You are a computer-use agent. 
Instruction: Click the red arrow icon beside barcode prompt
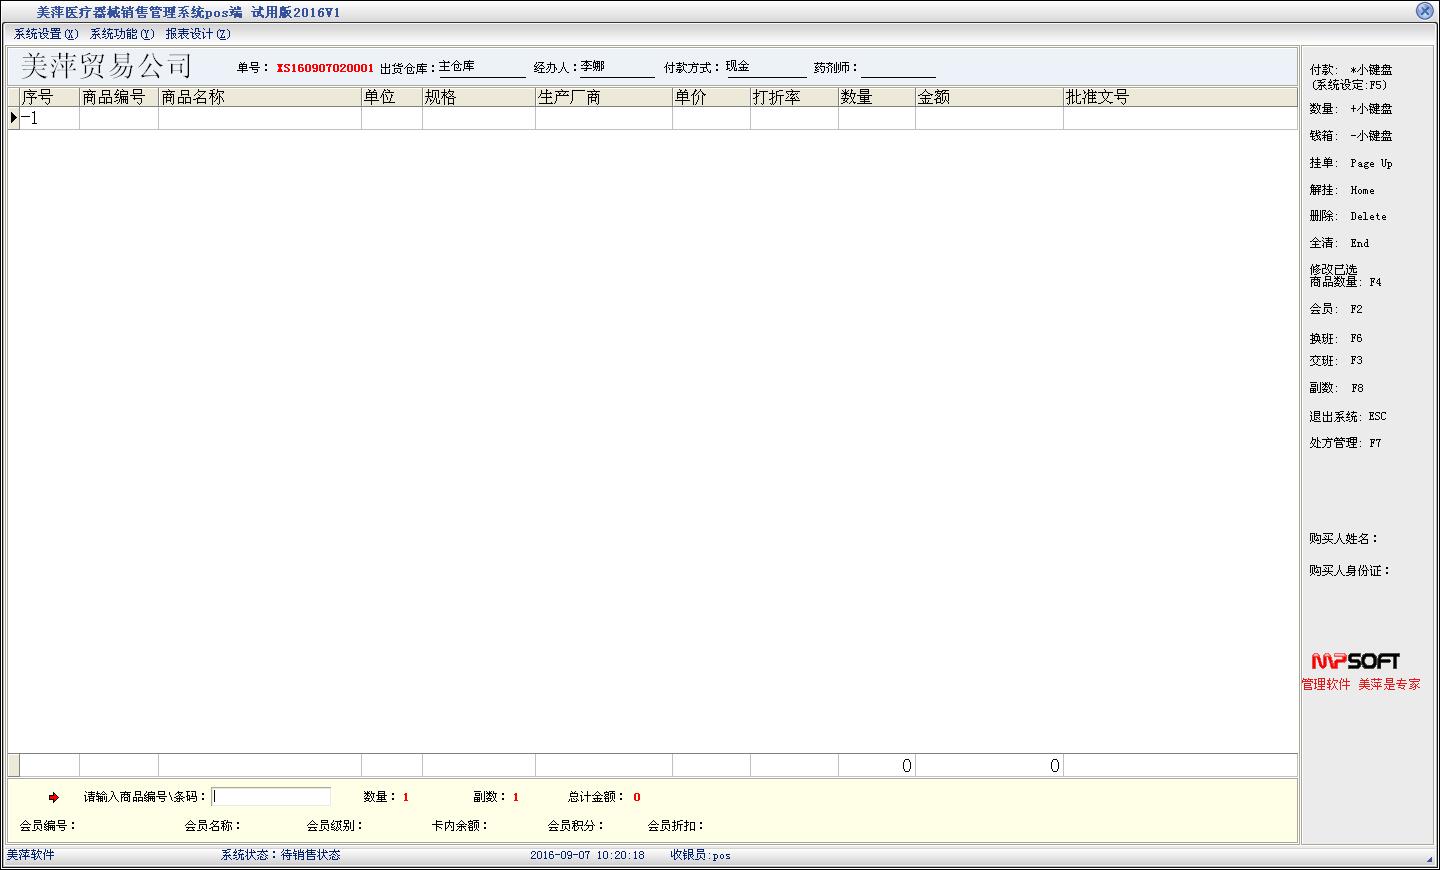click(x=54, y=797)
